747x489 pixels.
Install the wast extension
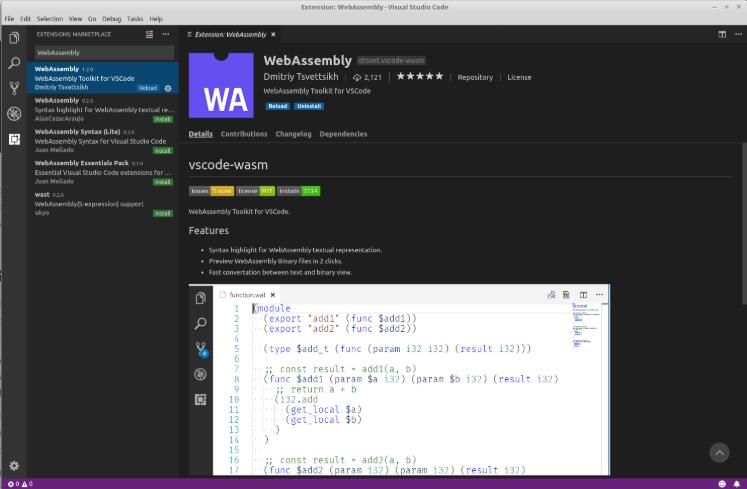coord(162,214)
